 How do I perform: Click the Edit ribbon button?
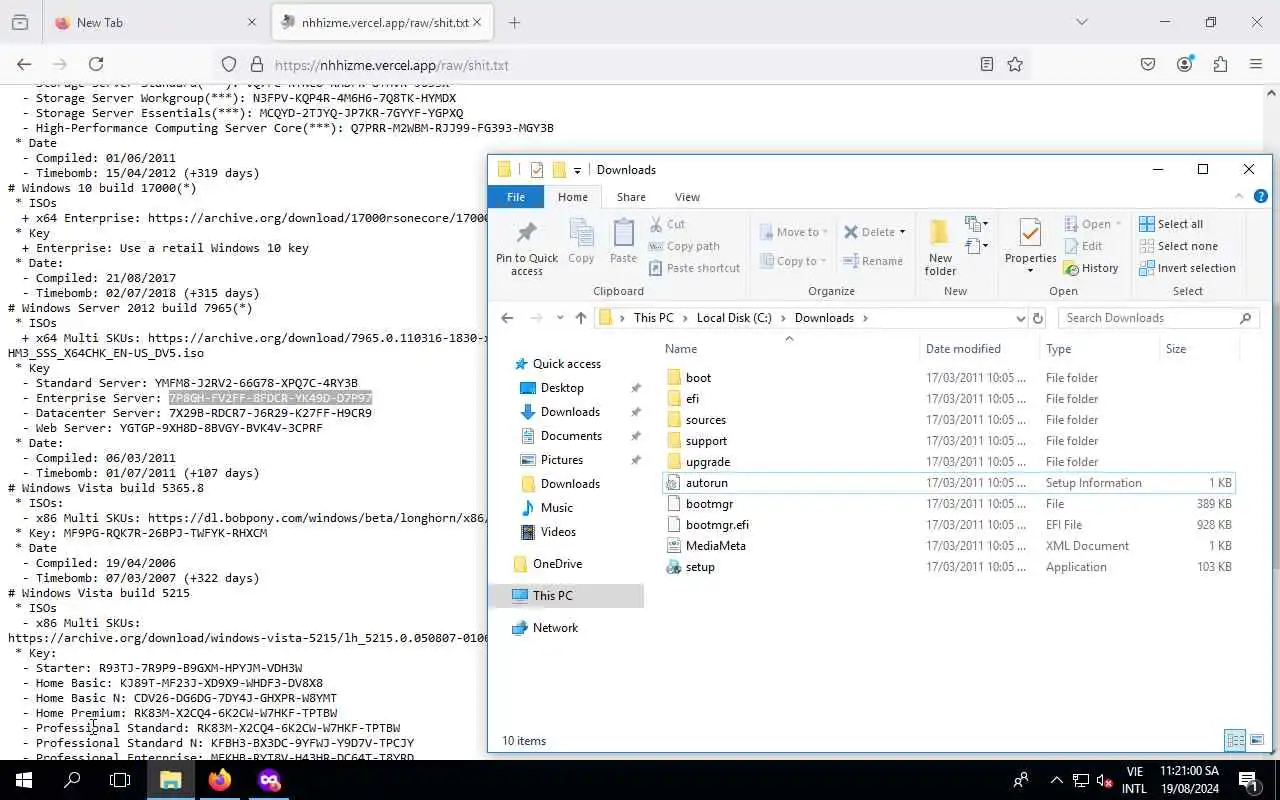coord(1083,246)
